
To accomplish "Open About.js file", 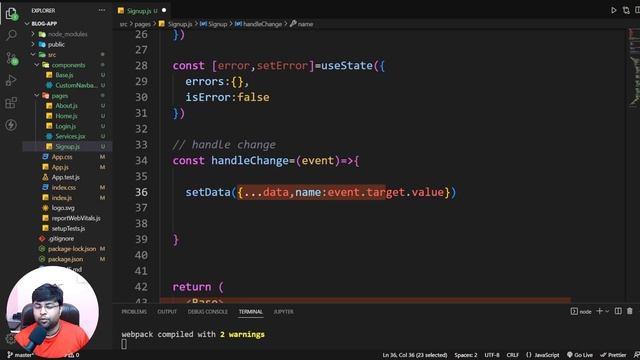I will coord(67,106).
